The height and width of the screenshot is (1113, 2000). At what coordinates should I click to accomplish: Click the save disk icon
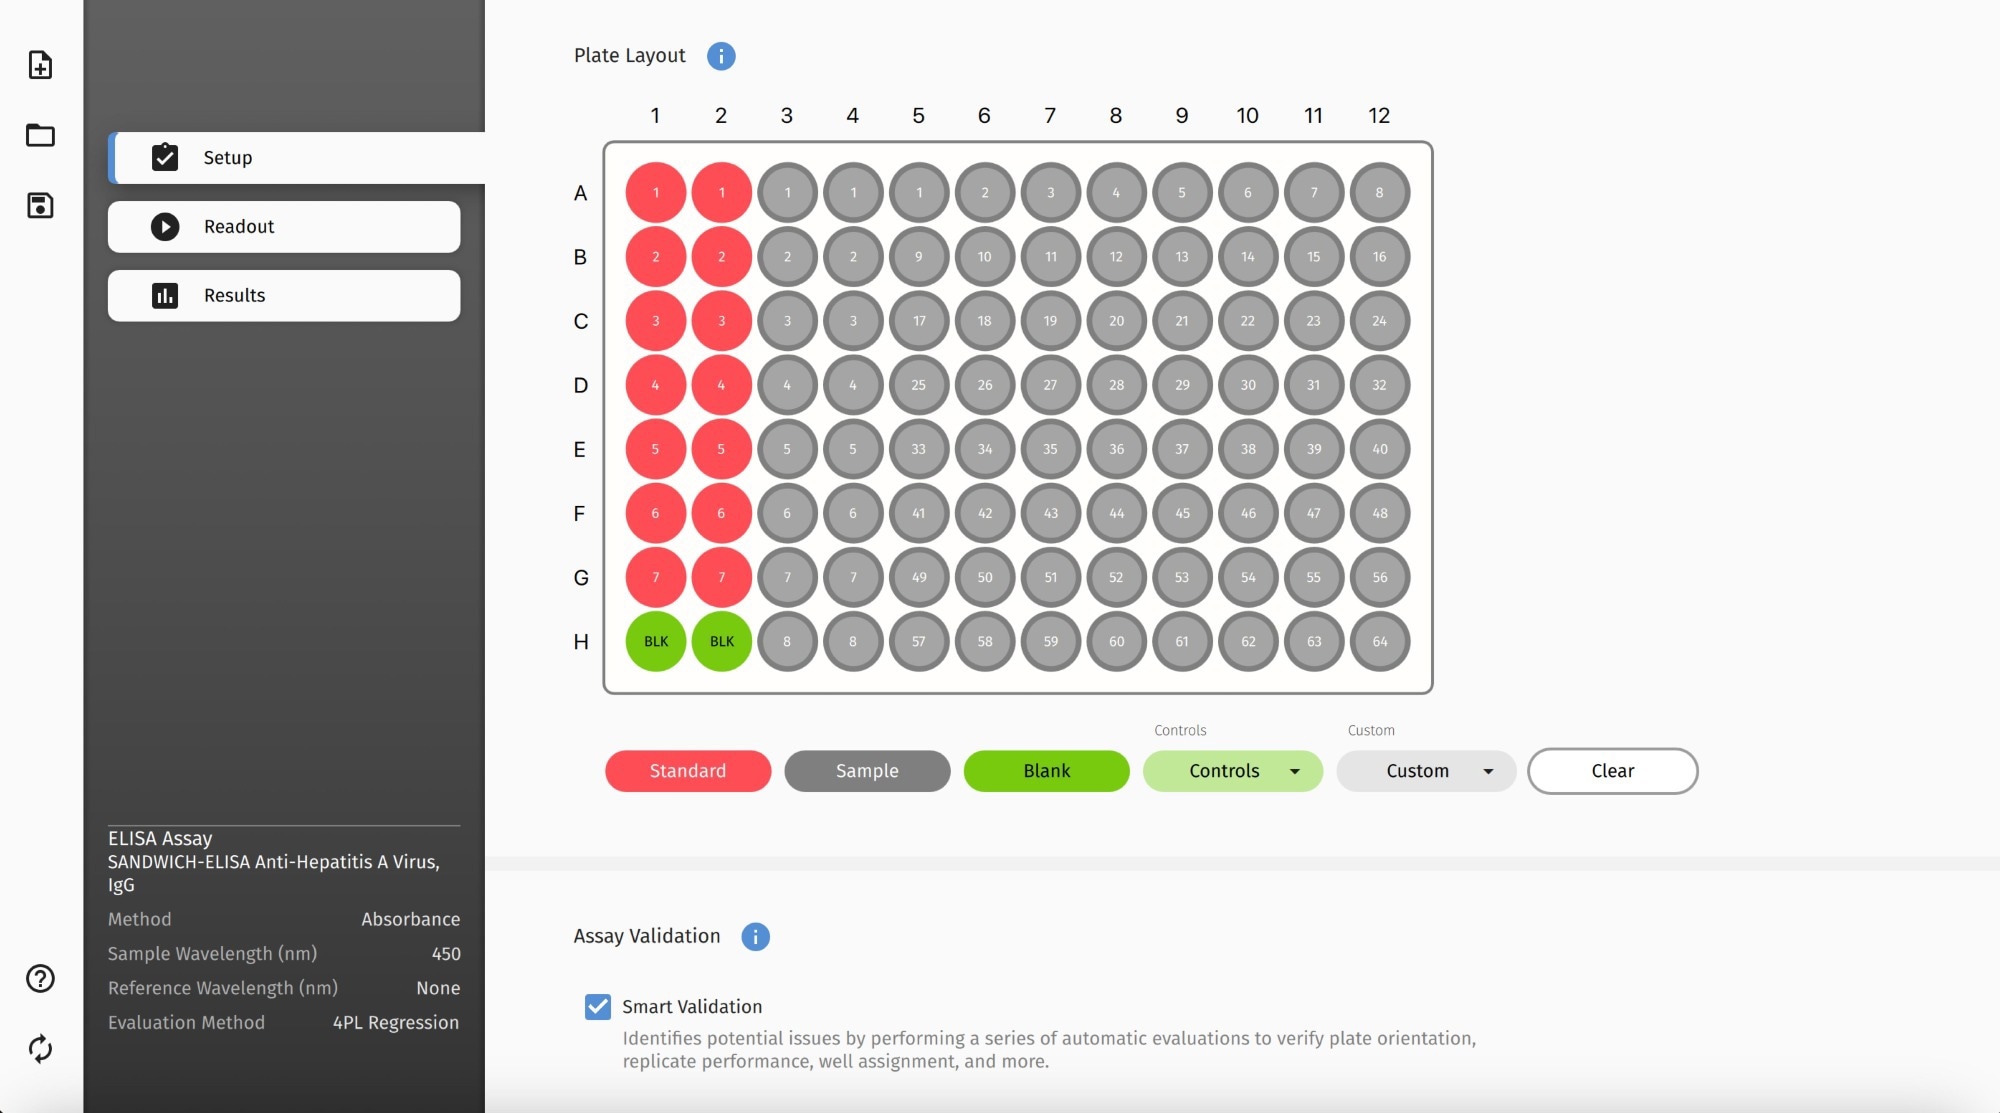click(40, 205)
